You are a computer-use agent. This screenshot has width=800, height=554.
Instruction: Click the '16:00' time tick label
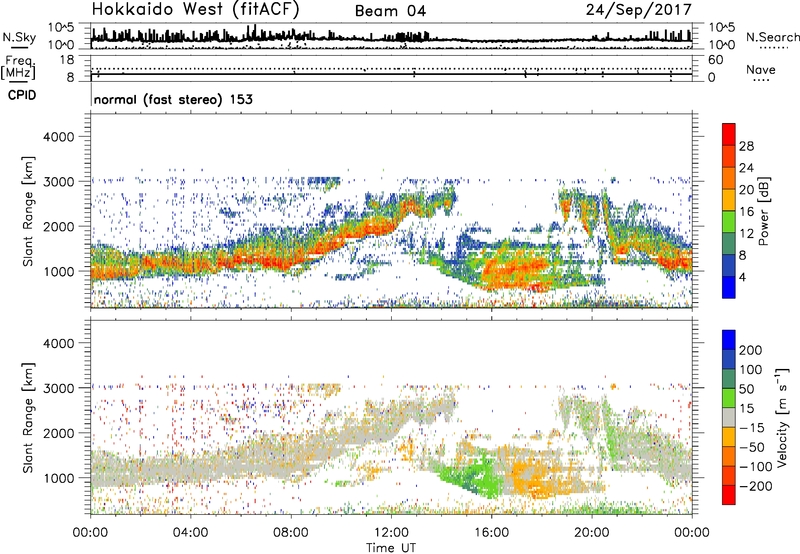pos(491,533)
